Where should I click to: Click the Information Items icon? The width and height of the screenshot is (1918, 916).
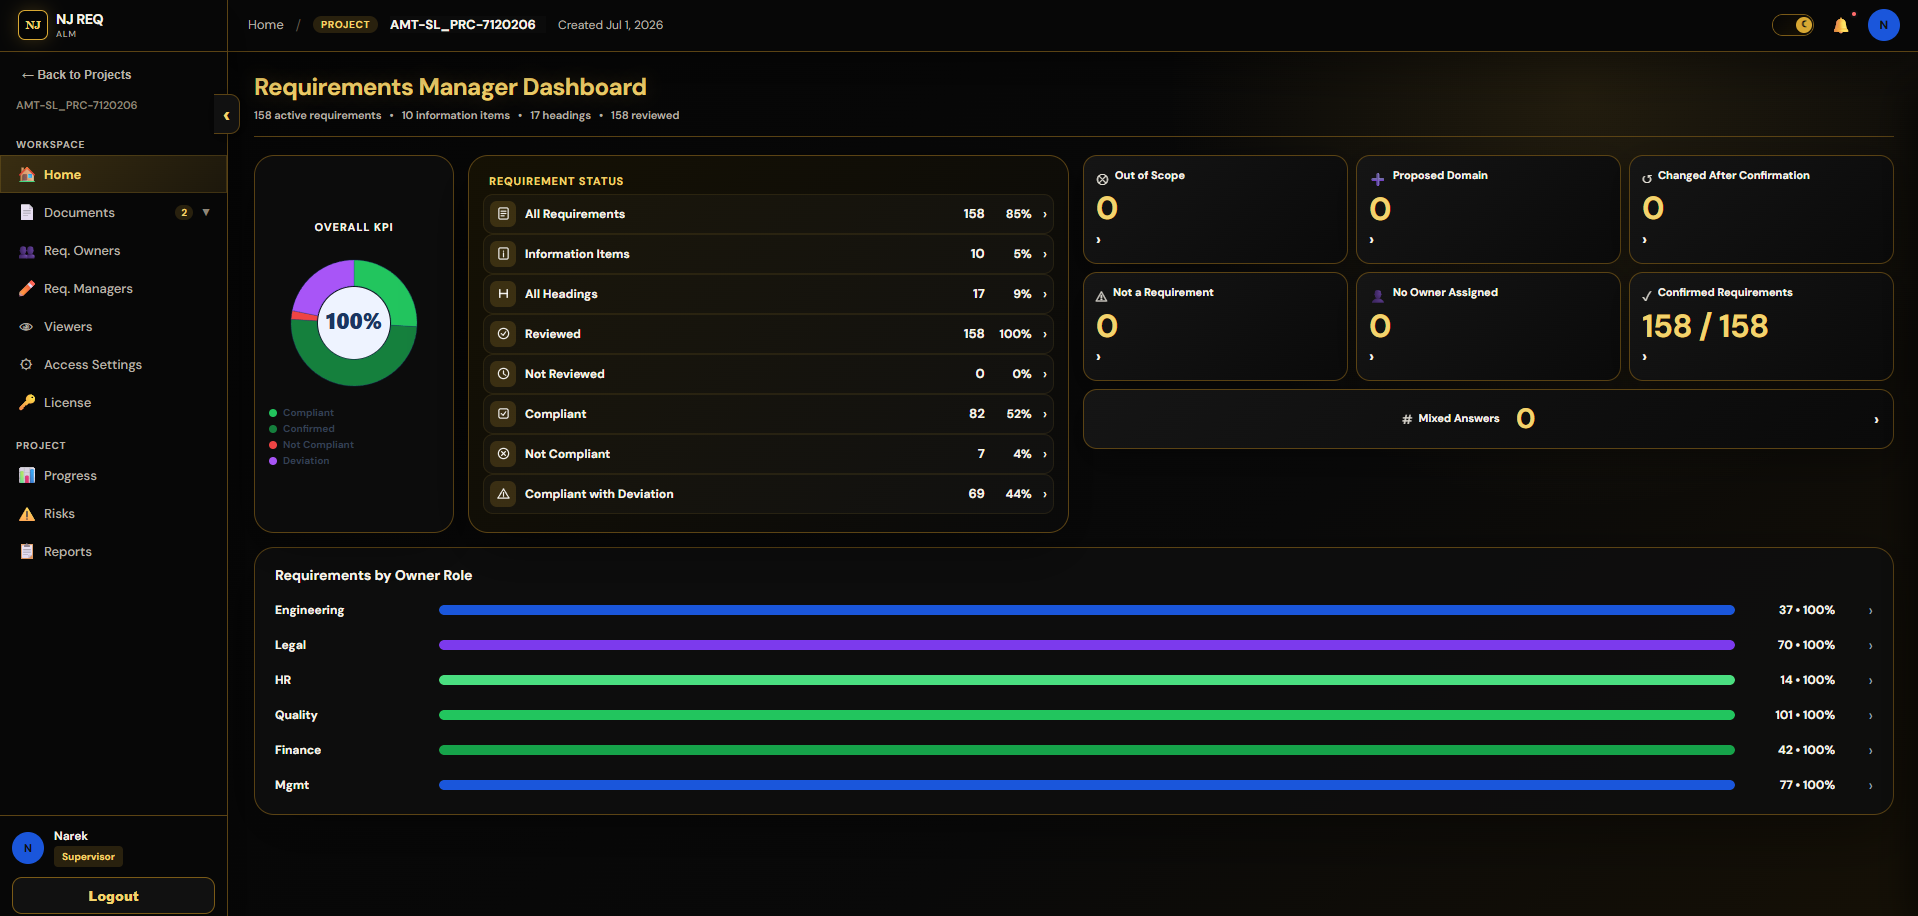[504, 254]
